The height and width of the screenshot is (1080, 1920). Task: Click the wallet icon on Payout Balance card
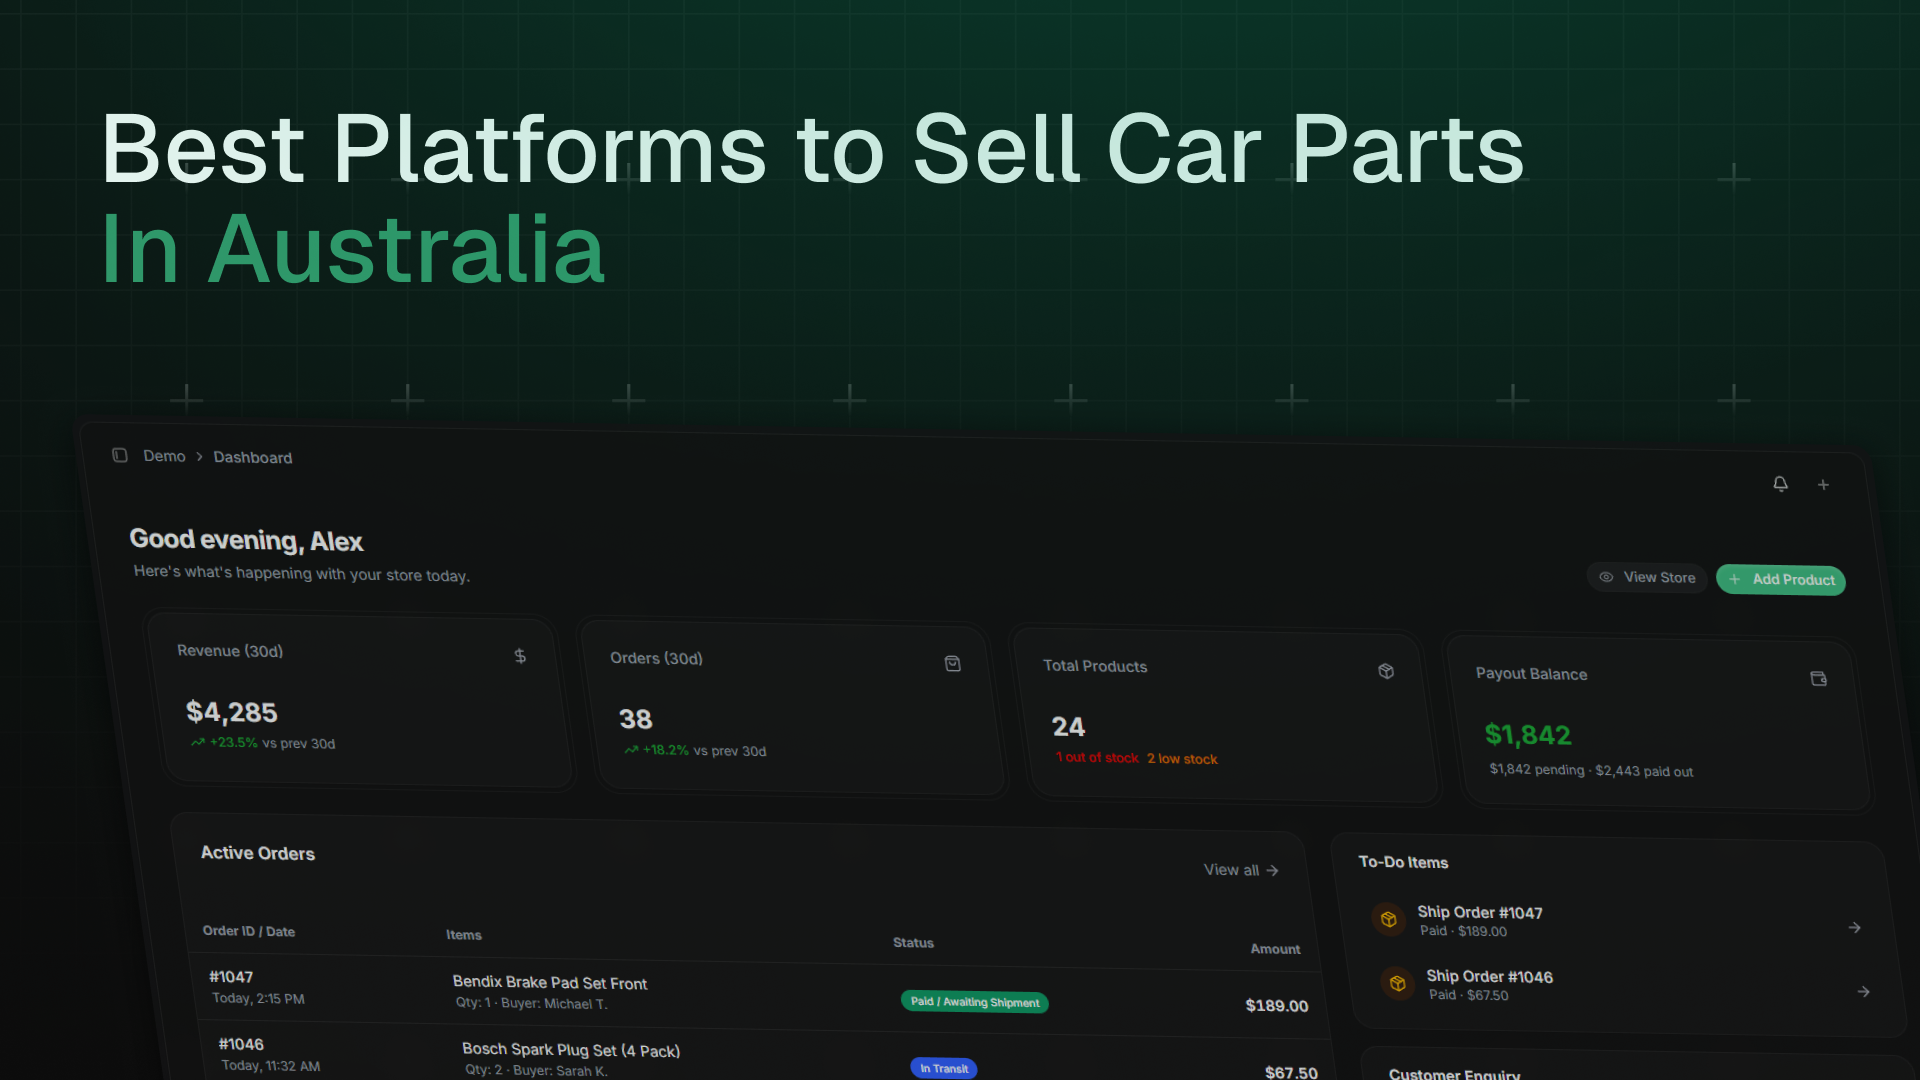pos(1819,679)
